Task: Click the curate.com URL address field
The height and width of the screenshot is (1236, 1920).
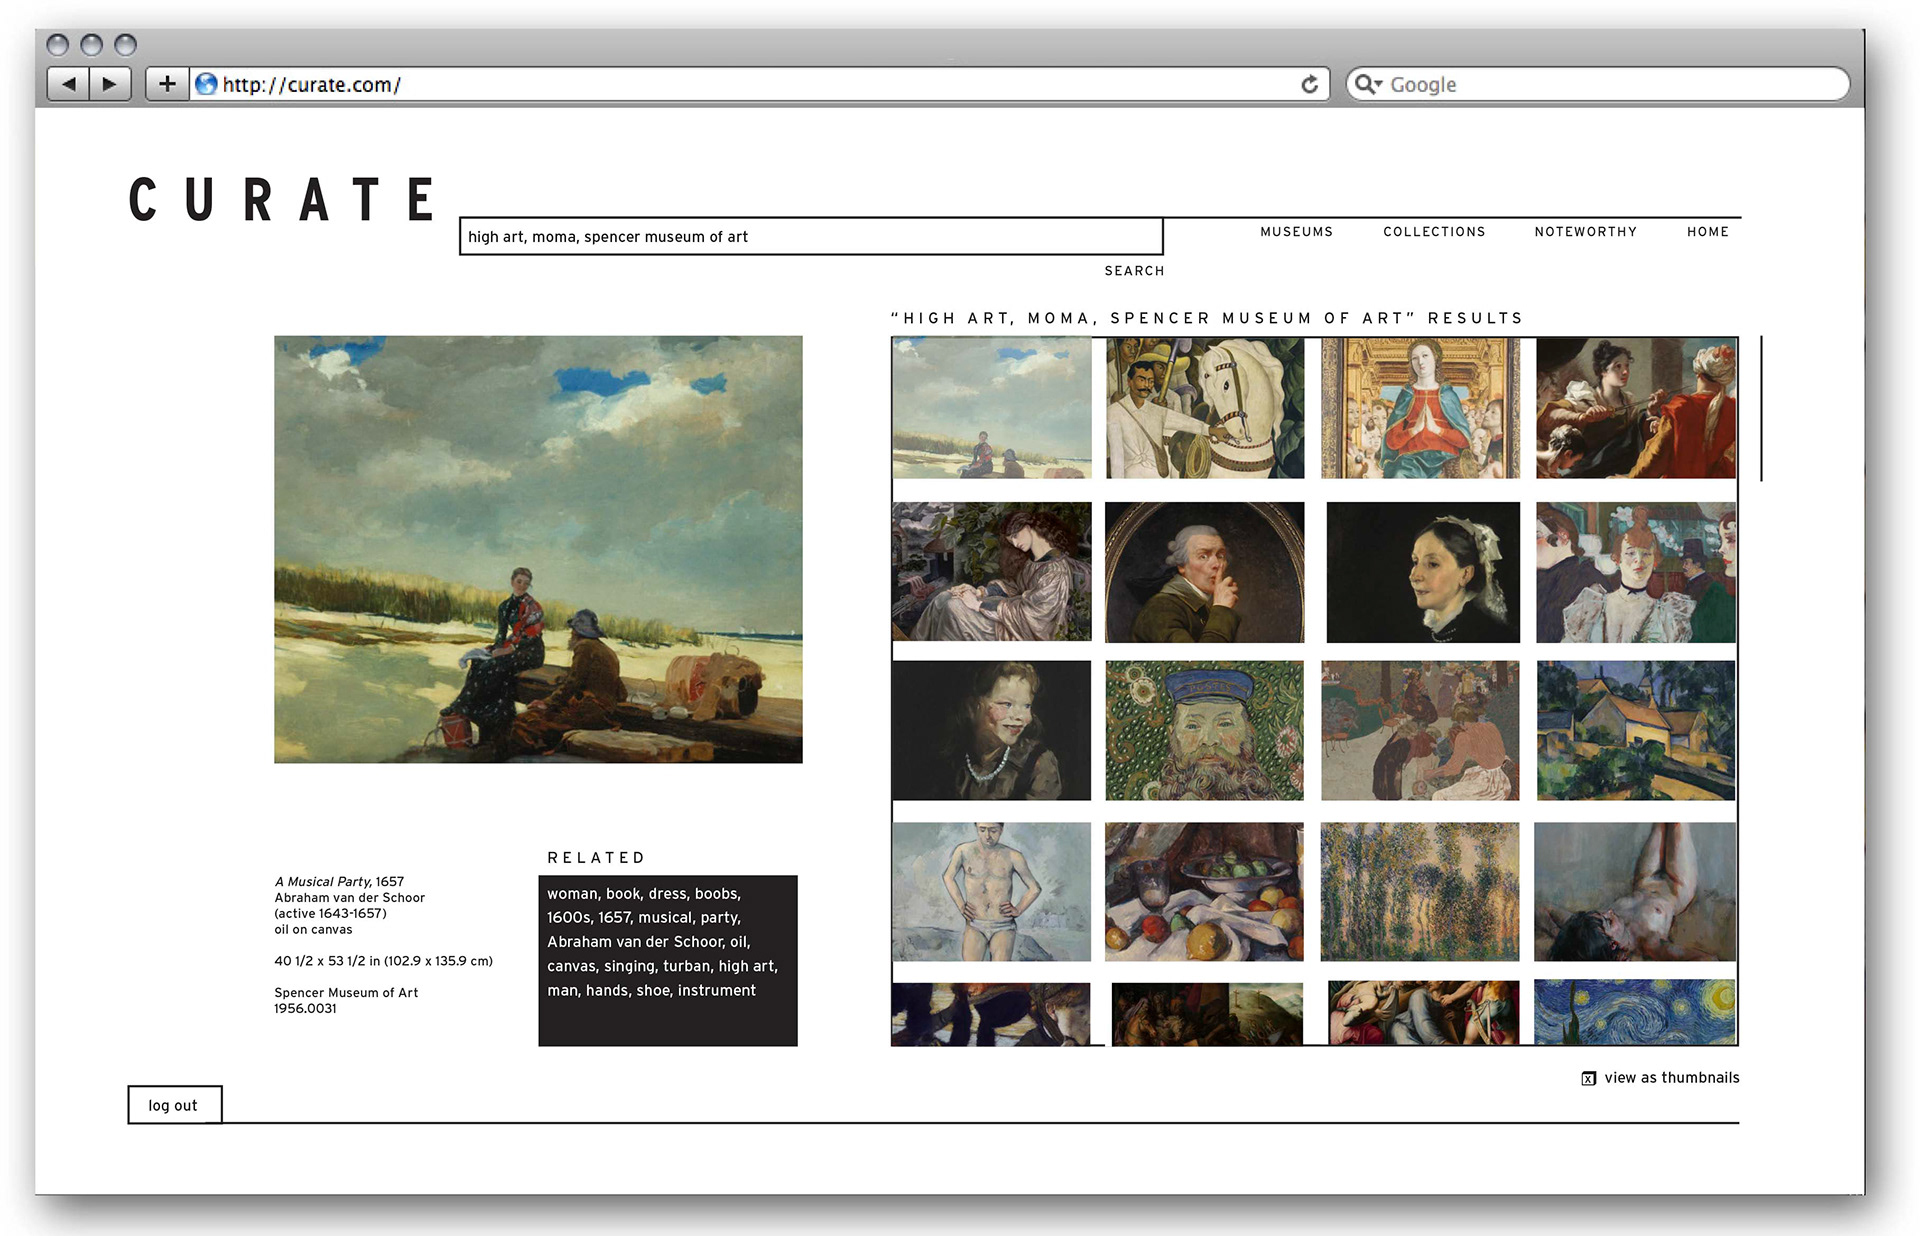Action: (760, 84)
